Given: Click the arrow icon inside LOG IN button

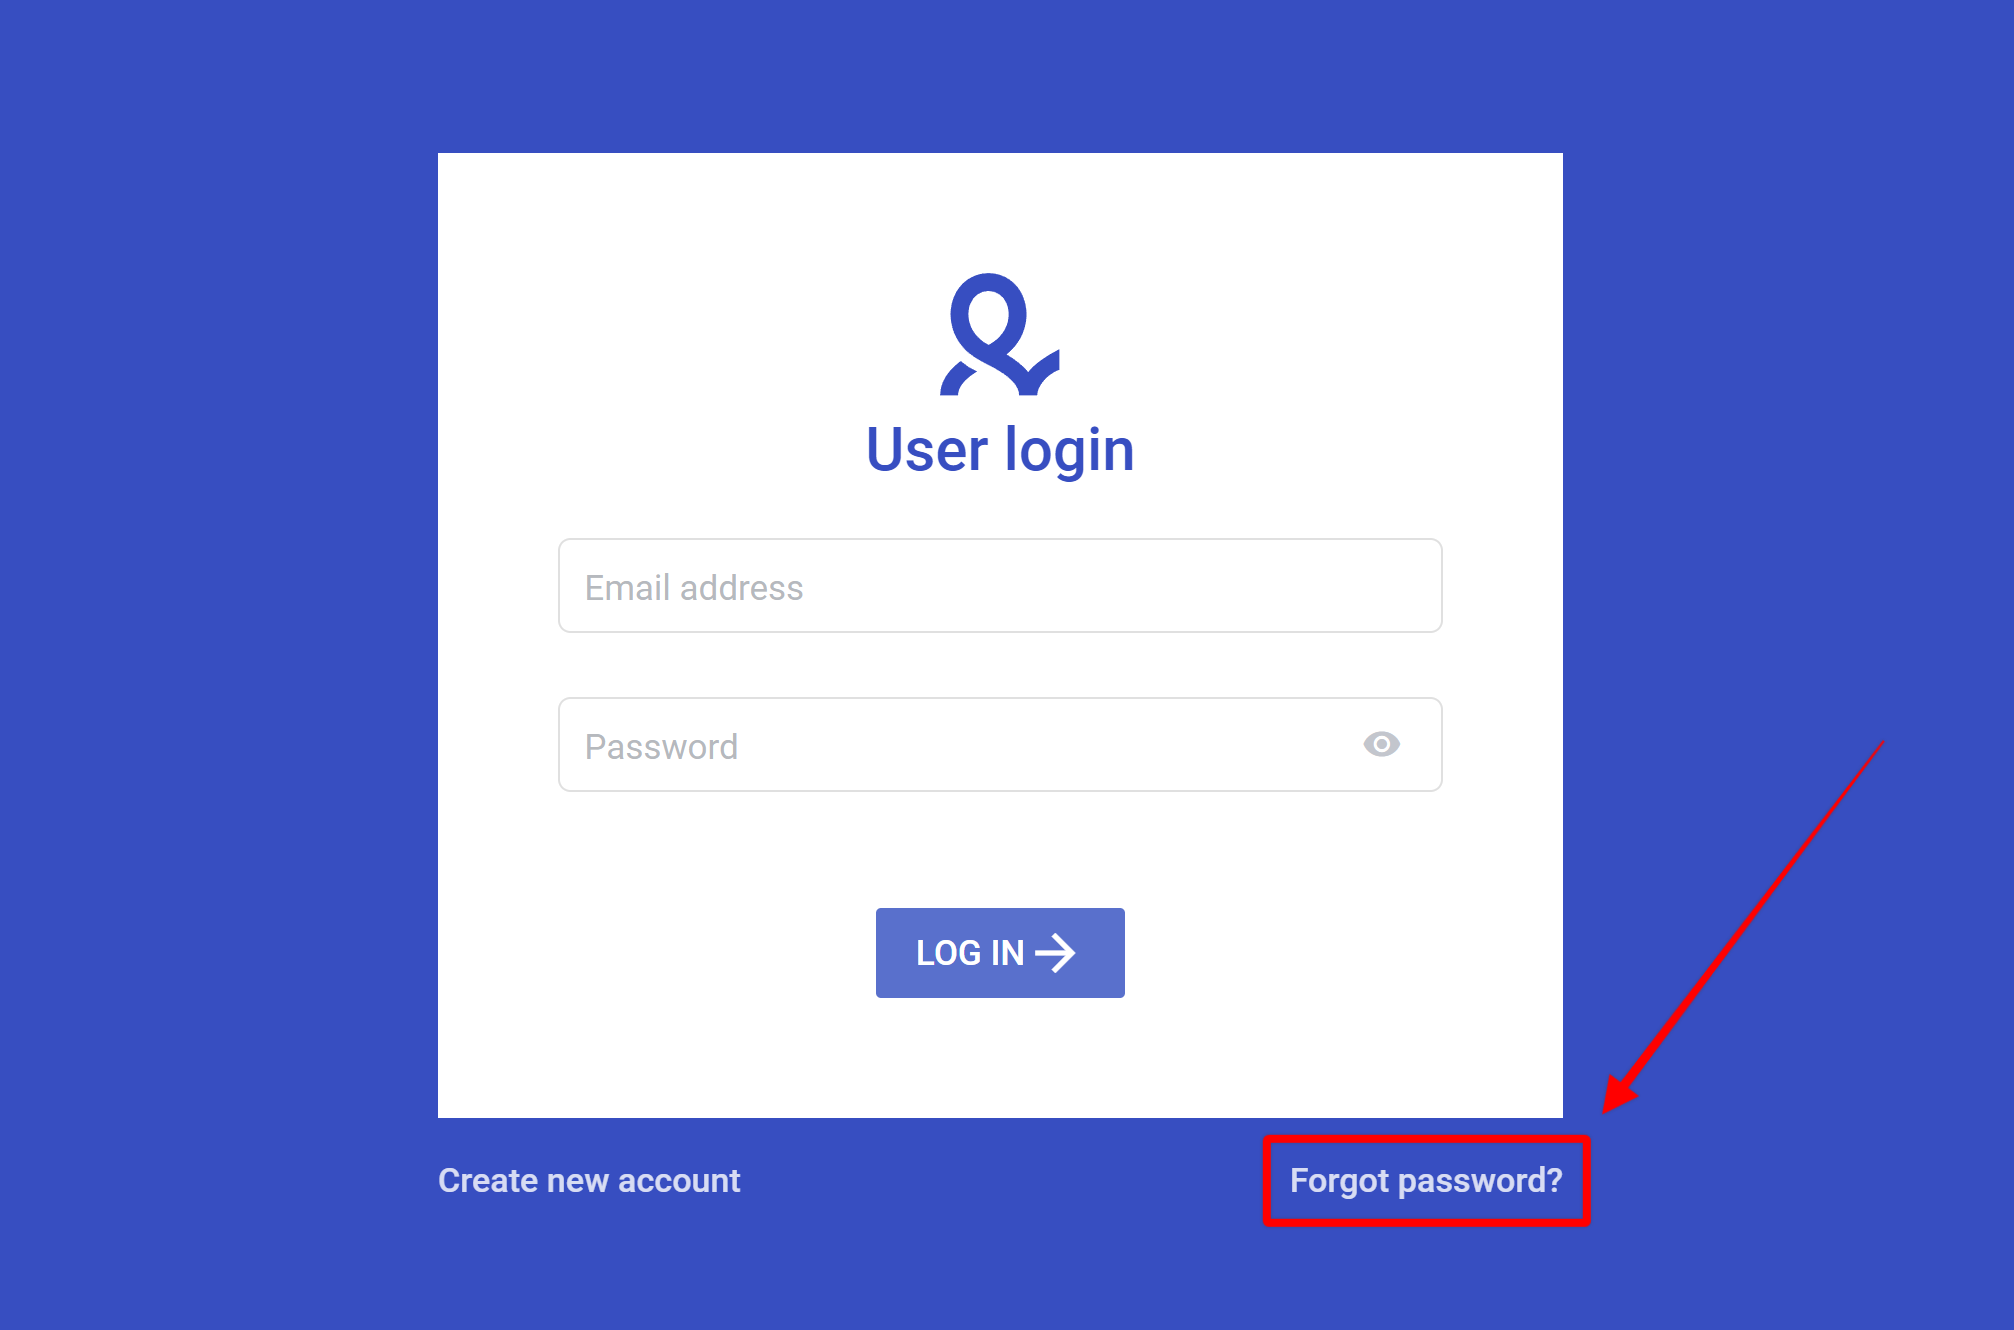Looking at the screenshot, I should click(1055, 953).
